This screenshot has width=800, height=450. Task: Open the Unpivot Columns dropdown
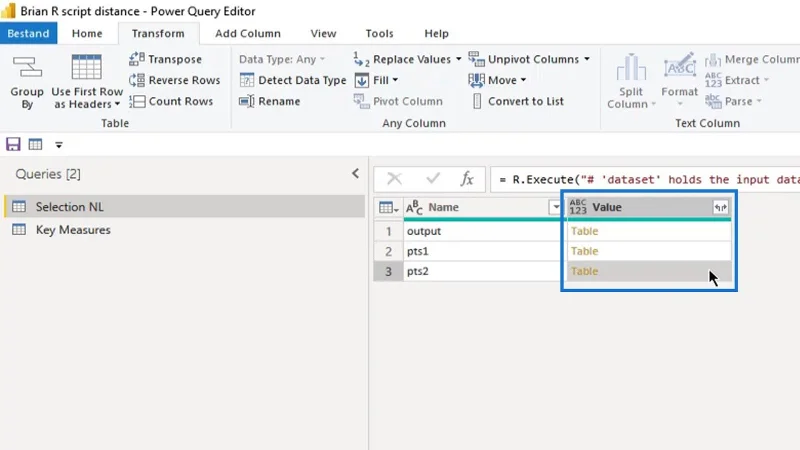pos(587,59)
